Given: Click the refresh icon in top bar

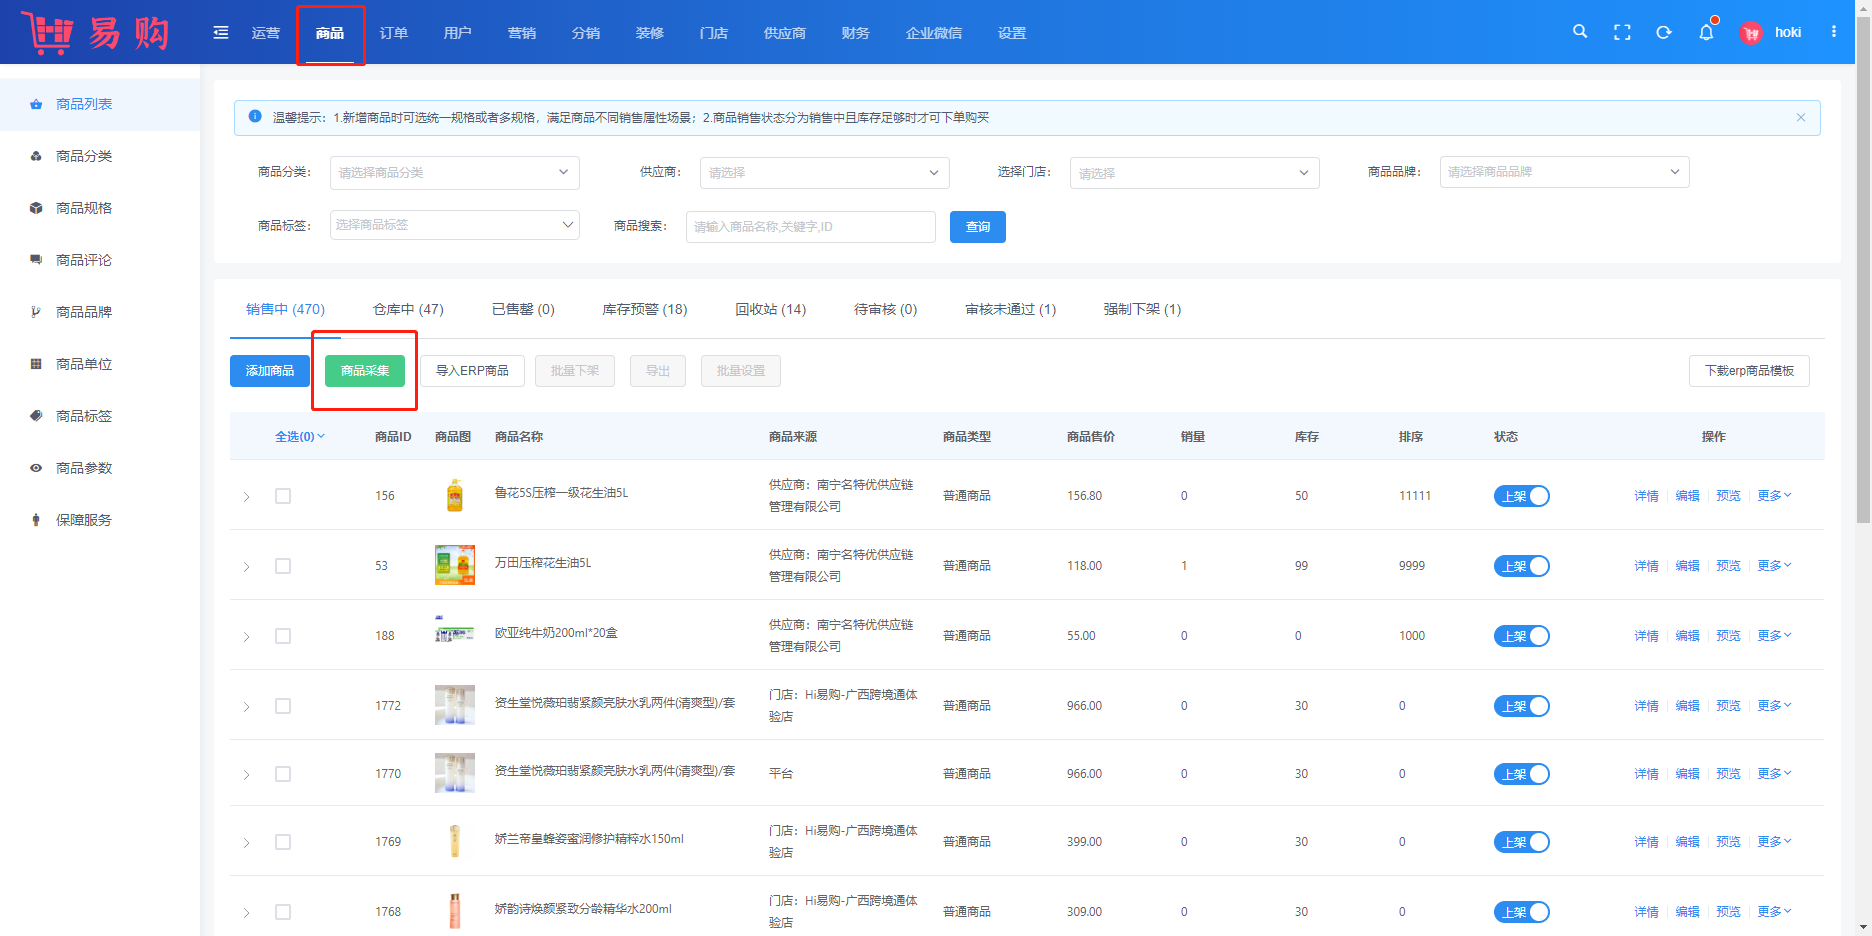Looking at the screenshot, I should click(x=1664, y=33).
